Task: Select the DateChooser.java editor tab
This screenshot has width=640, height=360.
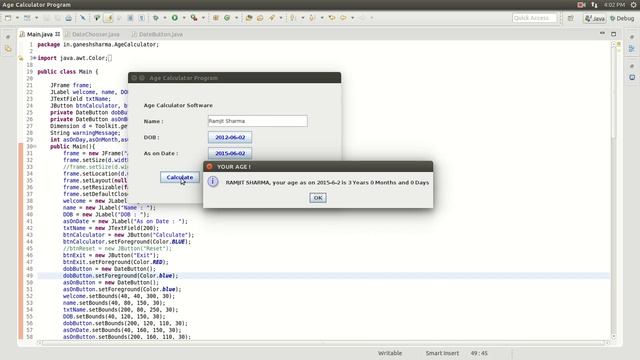Action: 92,34
